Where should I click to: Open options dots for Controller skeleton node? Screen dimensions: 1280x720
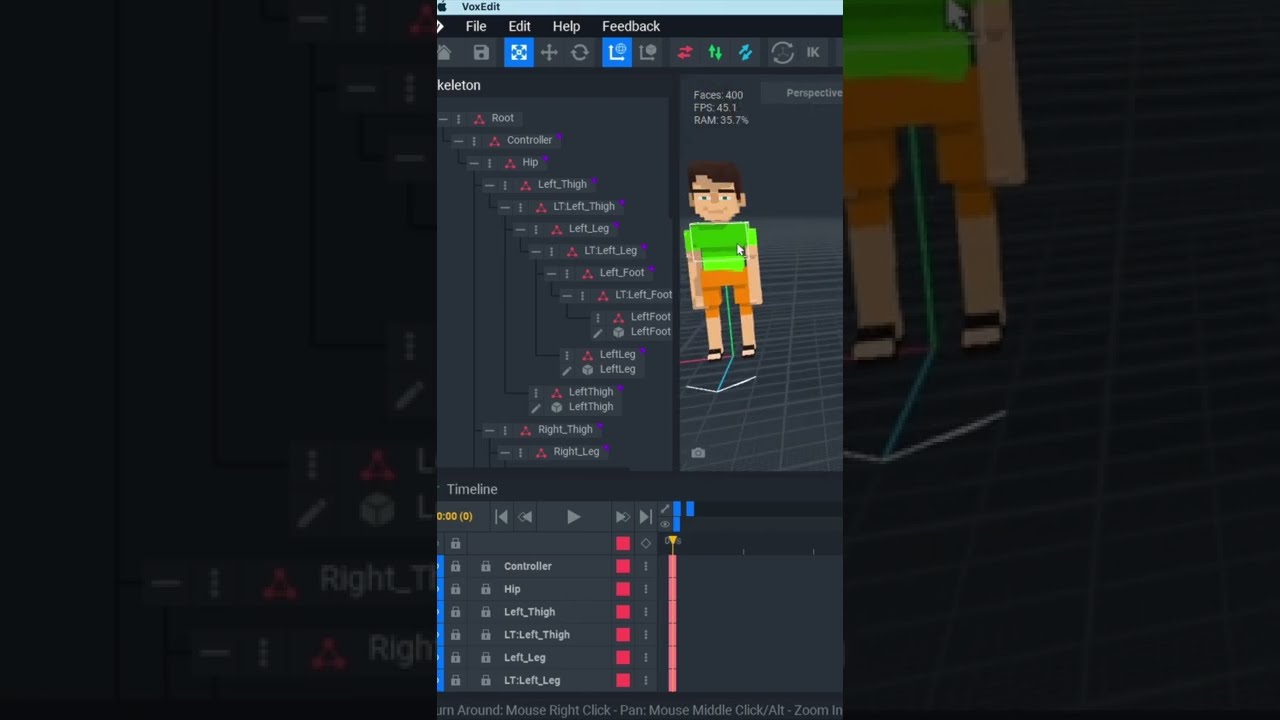[x=474, y=141]
